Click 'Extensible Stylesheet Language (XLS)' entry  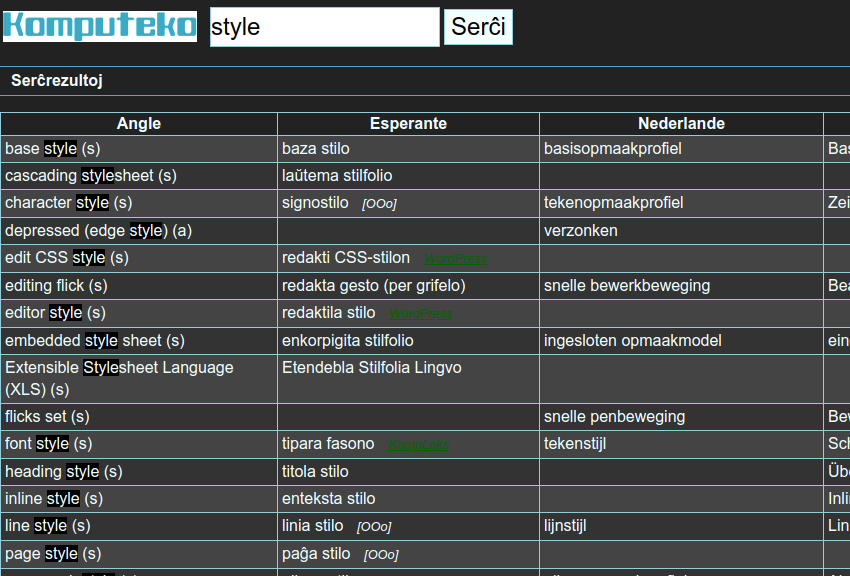119,378
